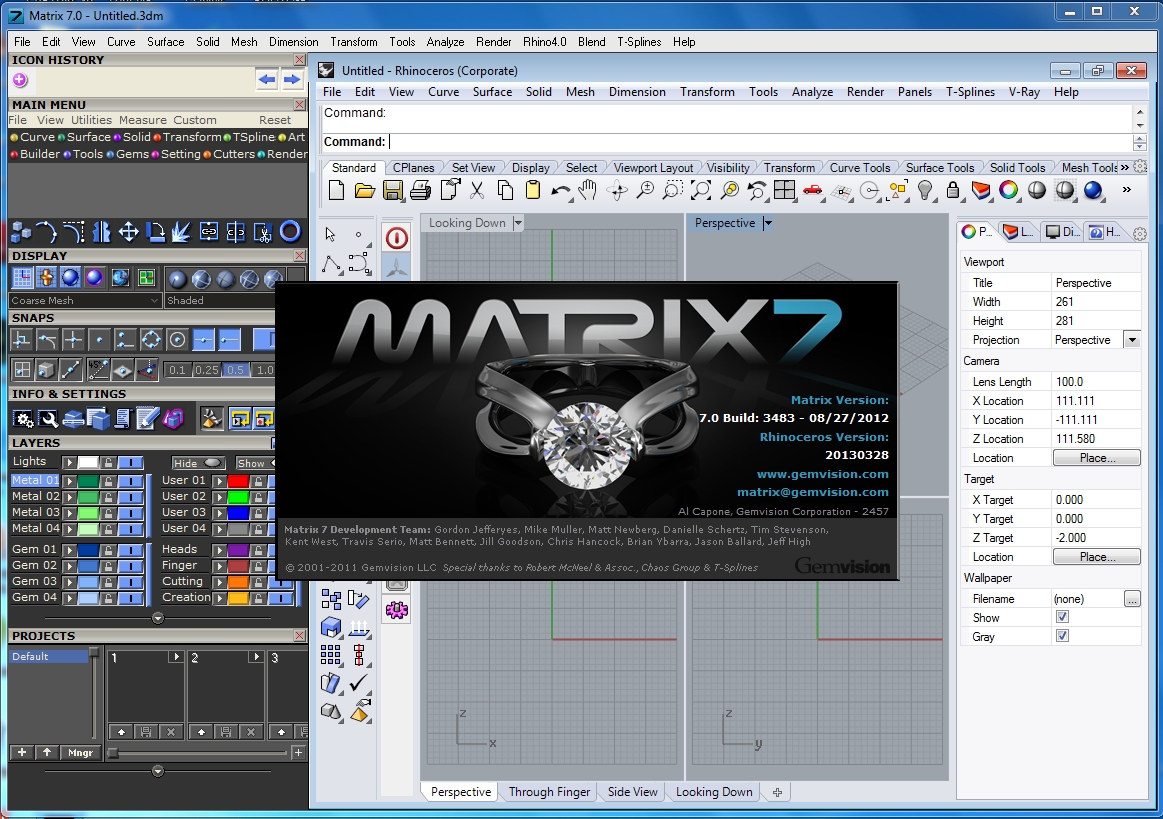The width and height of the screenshot is (1163, 819).
Task: Click the collapse arrow below Layers panel
Action: 157,618
